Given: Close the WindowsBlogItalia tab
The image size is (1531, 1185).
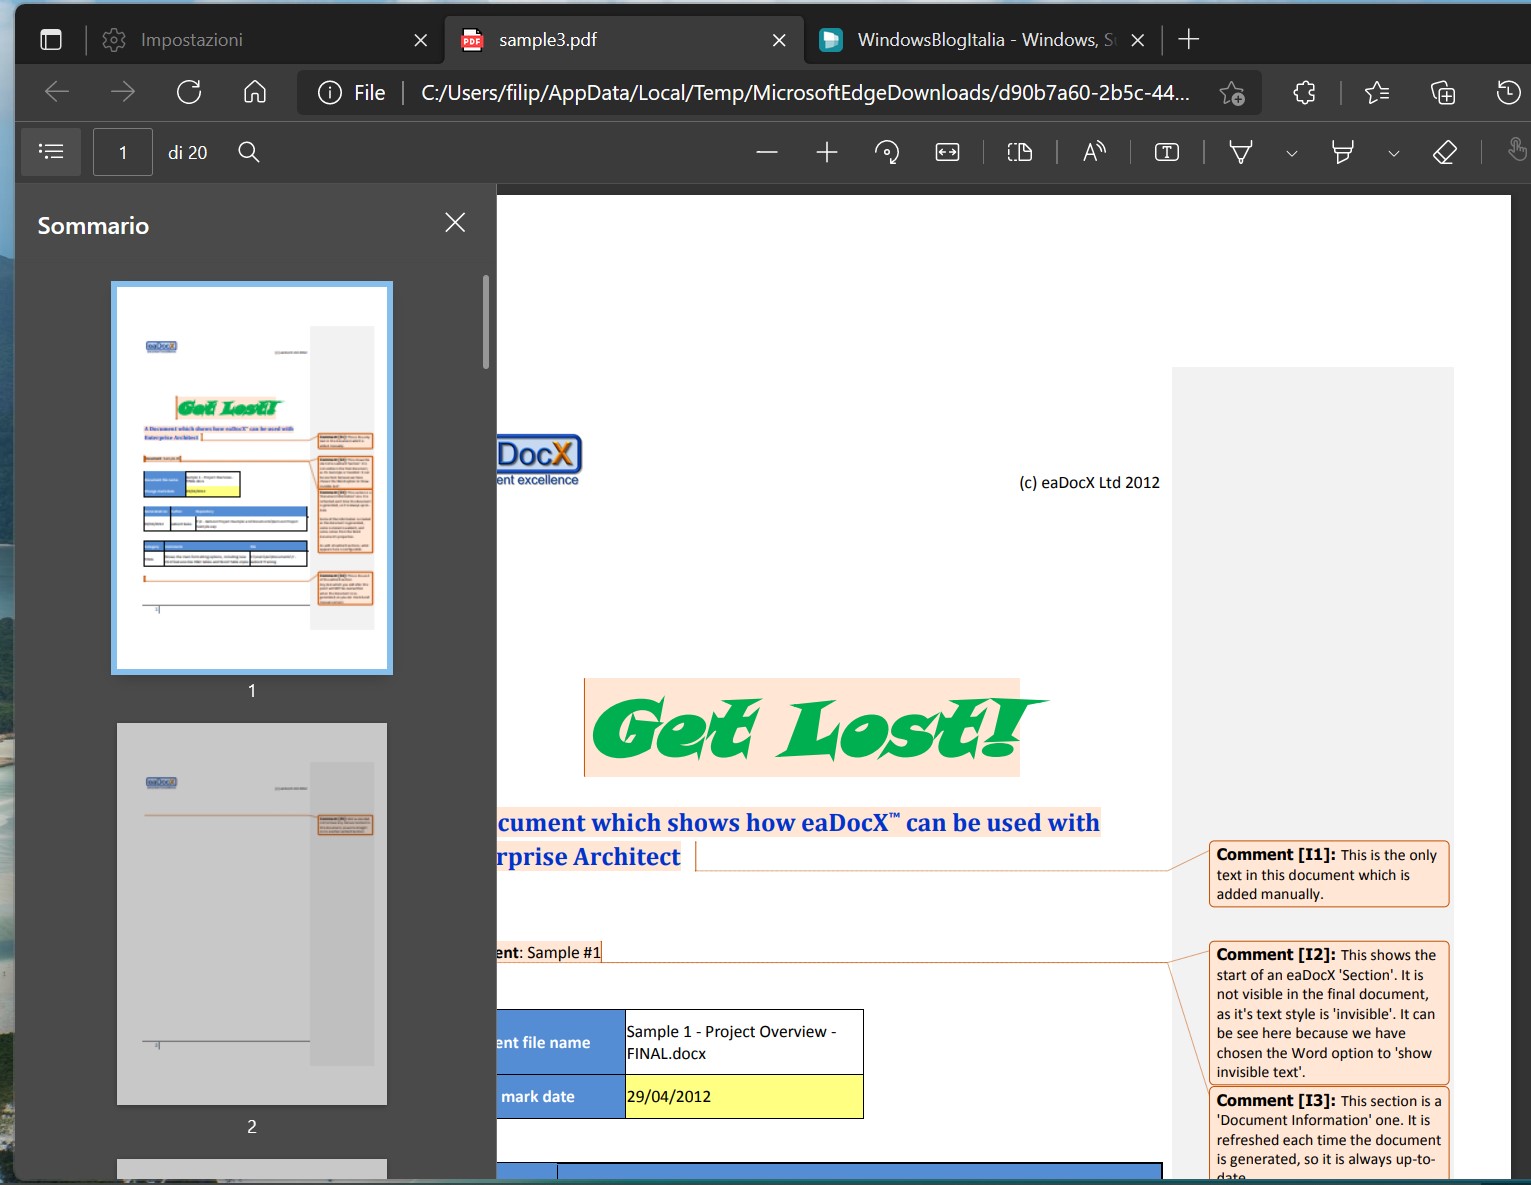Looking at the screenshot, I should (1137, 40).
